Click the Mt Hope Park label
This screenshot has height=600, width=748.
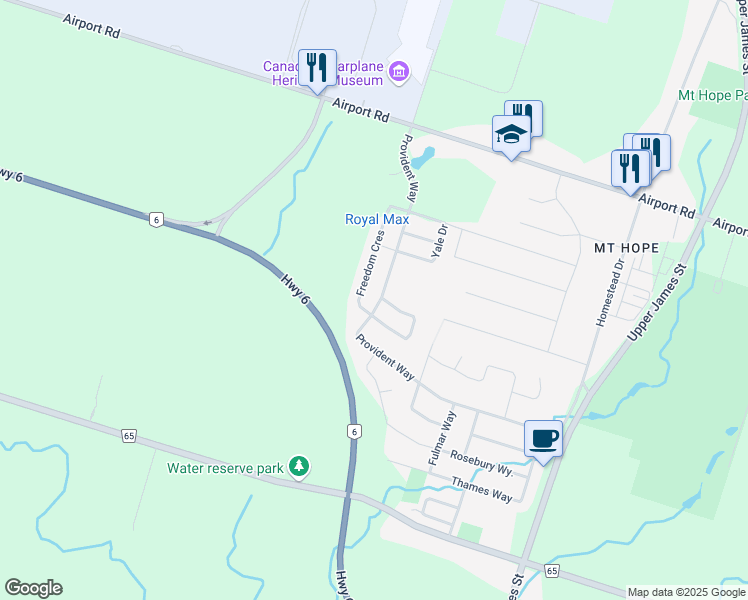713,95
